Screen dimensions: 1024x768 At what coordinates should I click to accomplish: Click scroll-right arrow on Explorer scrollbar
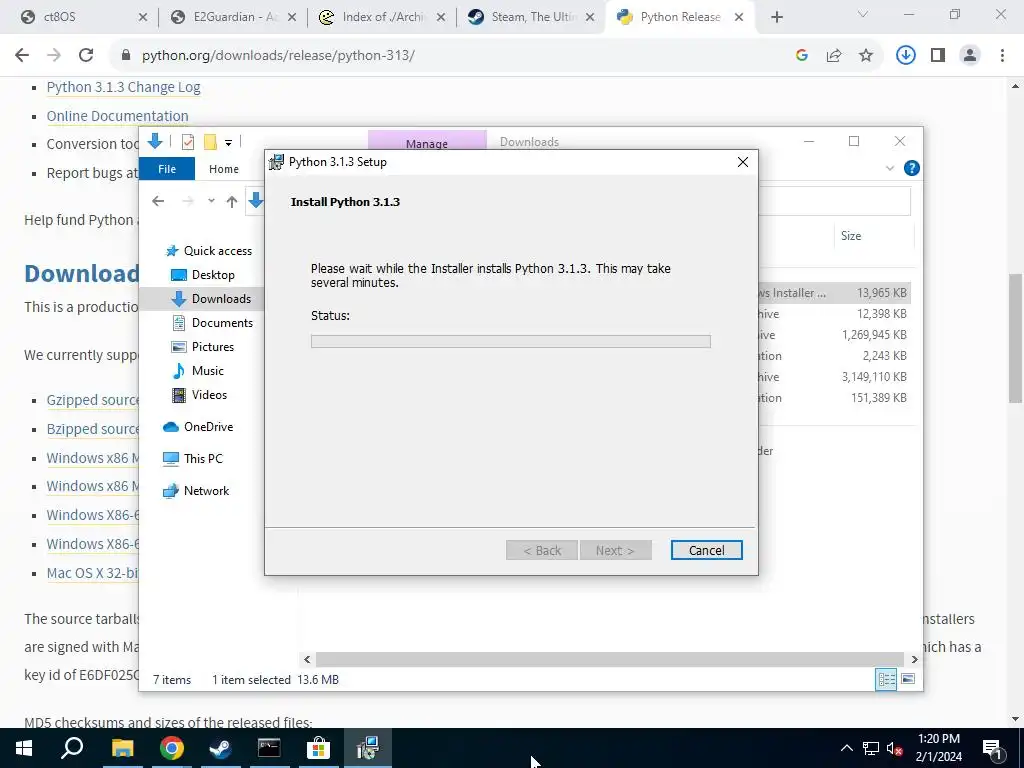pyautogui.click(x=914, y=660)
